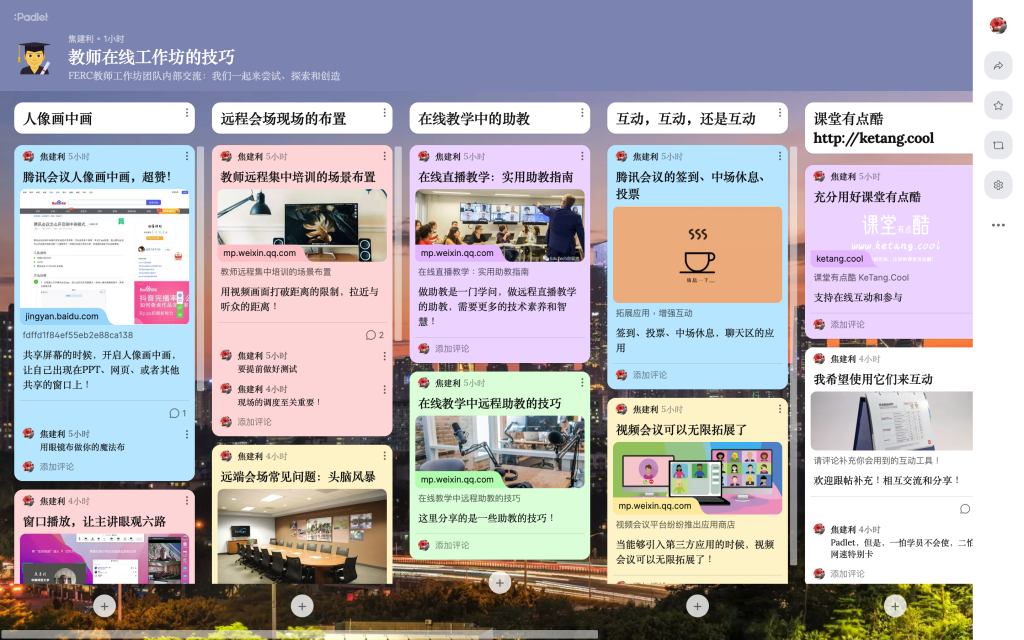Open post menu on 腾讯会议的签到 card

coord(780,156)
